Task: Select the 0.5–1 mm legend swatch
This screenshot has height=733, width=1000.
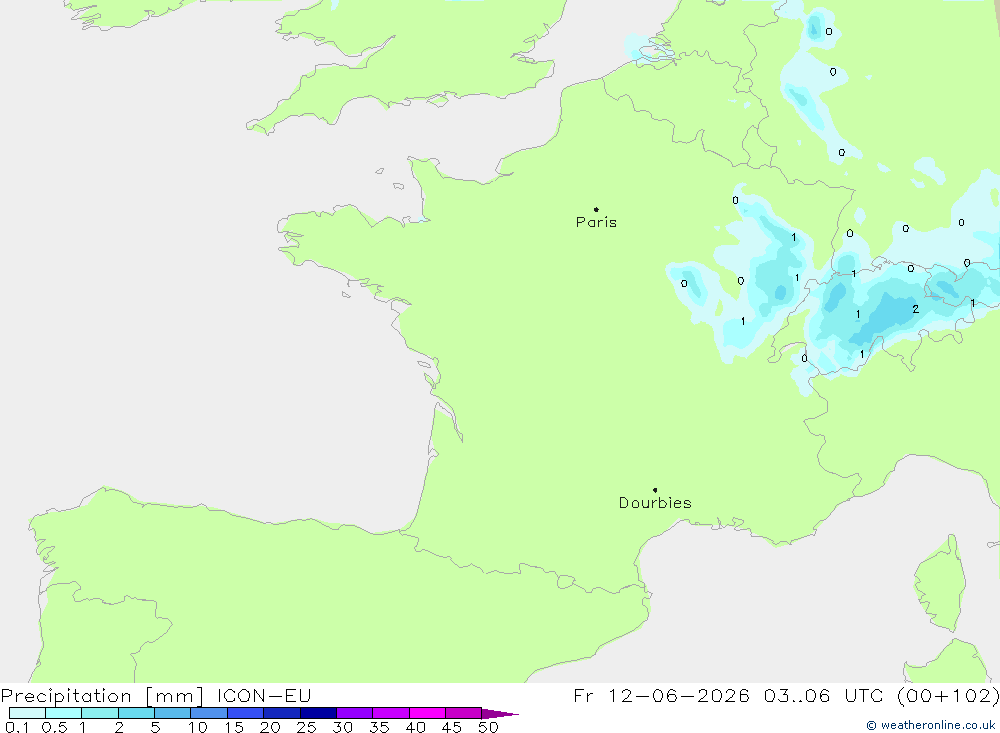Action: coord(64,713)
